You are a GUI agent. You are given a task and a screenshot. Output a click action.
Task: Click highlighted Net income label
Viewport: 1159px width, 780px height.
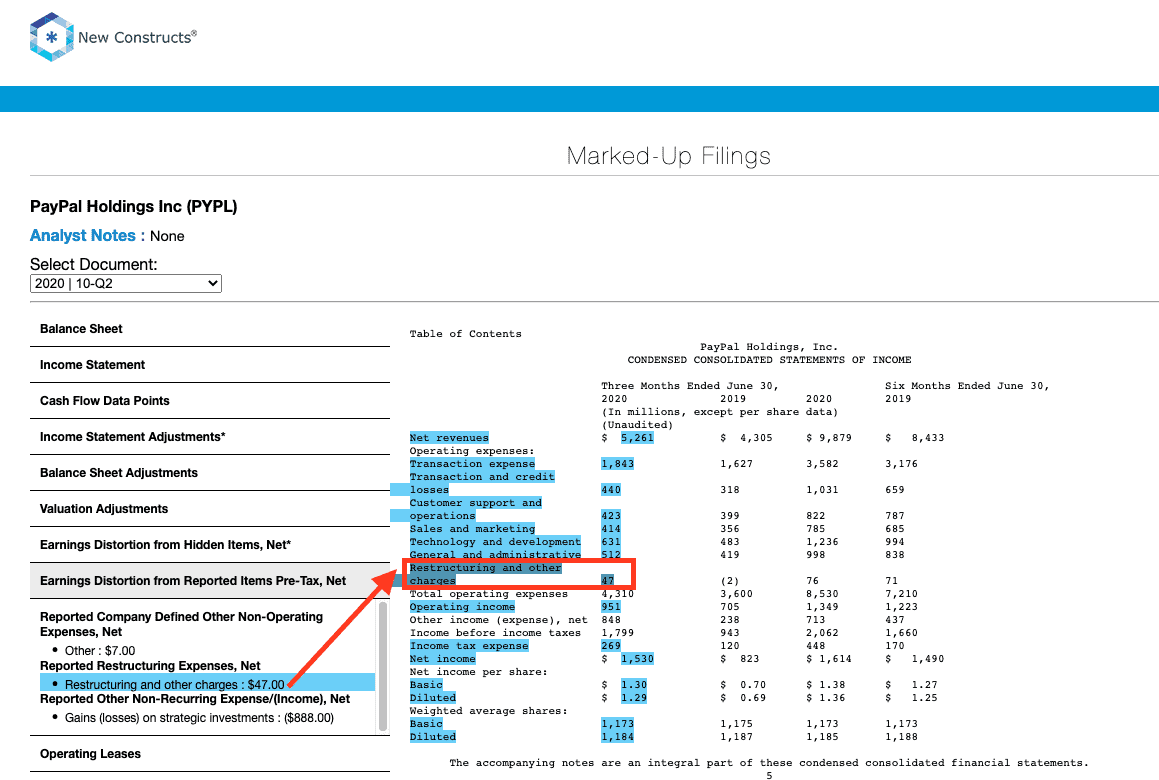point(442,659)
